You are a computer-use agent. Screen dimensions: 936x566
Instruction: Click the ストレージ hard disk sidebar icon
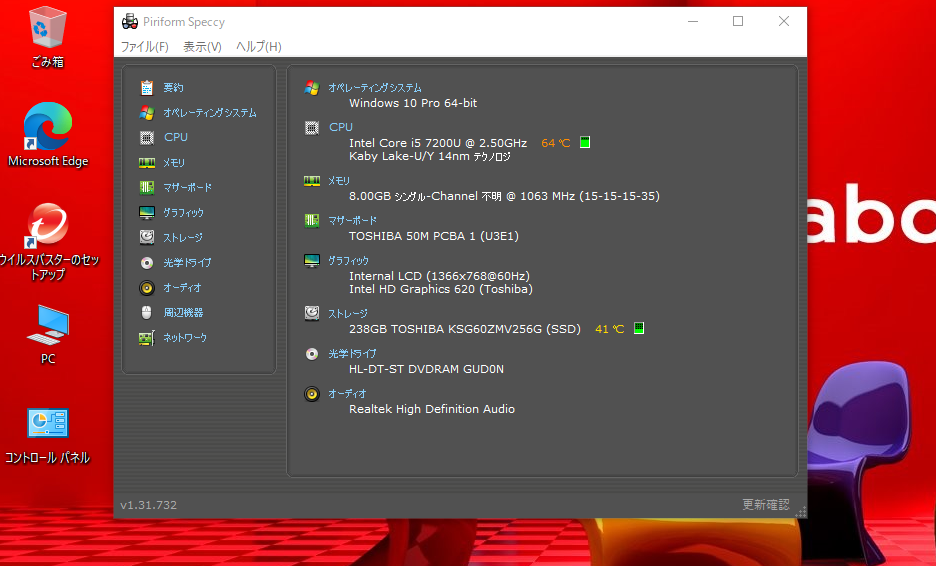[x=147, y=238]
